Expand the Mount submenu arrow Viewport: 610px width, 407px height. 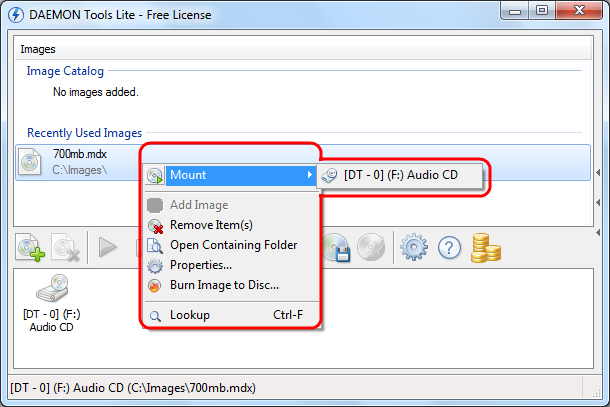click(x=309, y=176)
